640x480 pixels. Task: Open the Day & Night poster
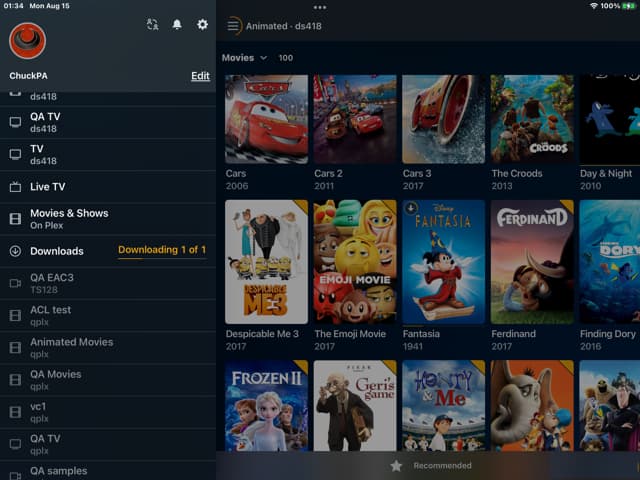(610, 119)
